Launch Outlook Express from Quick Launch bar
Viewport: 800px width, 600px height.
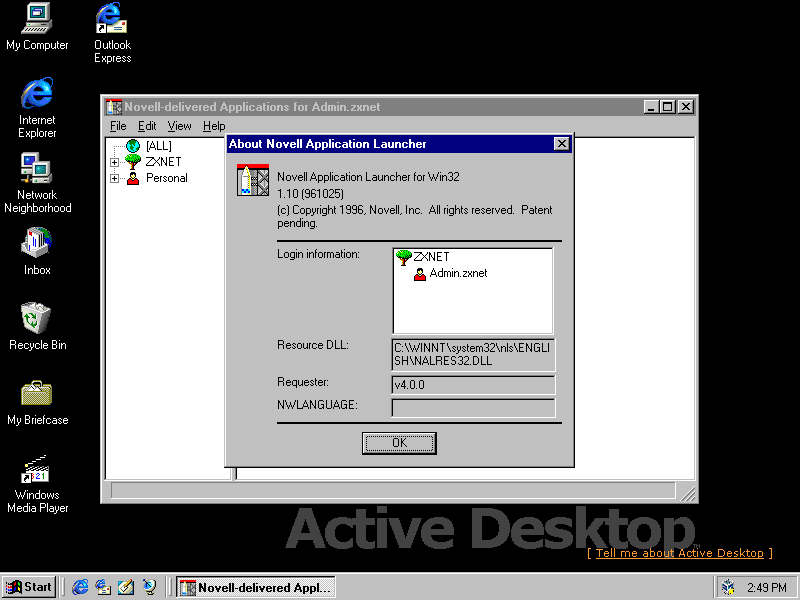(x=103, y=587)
